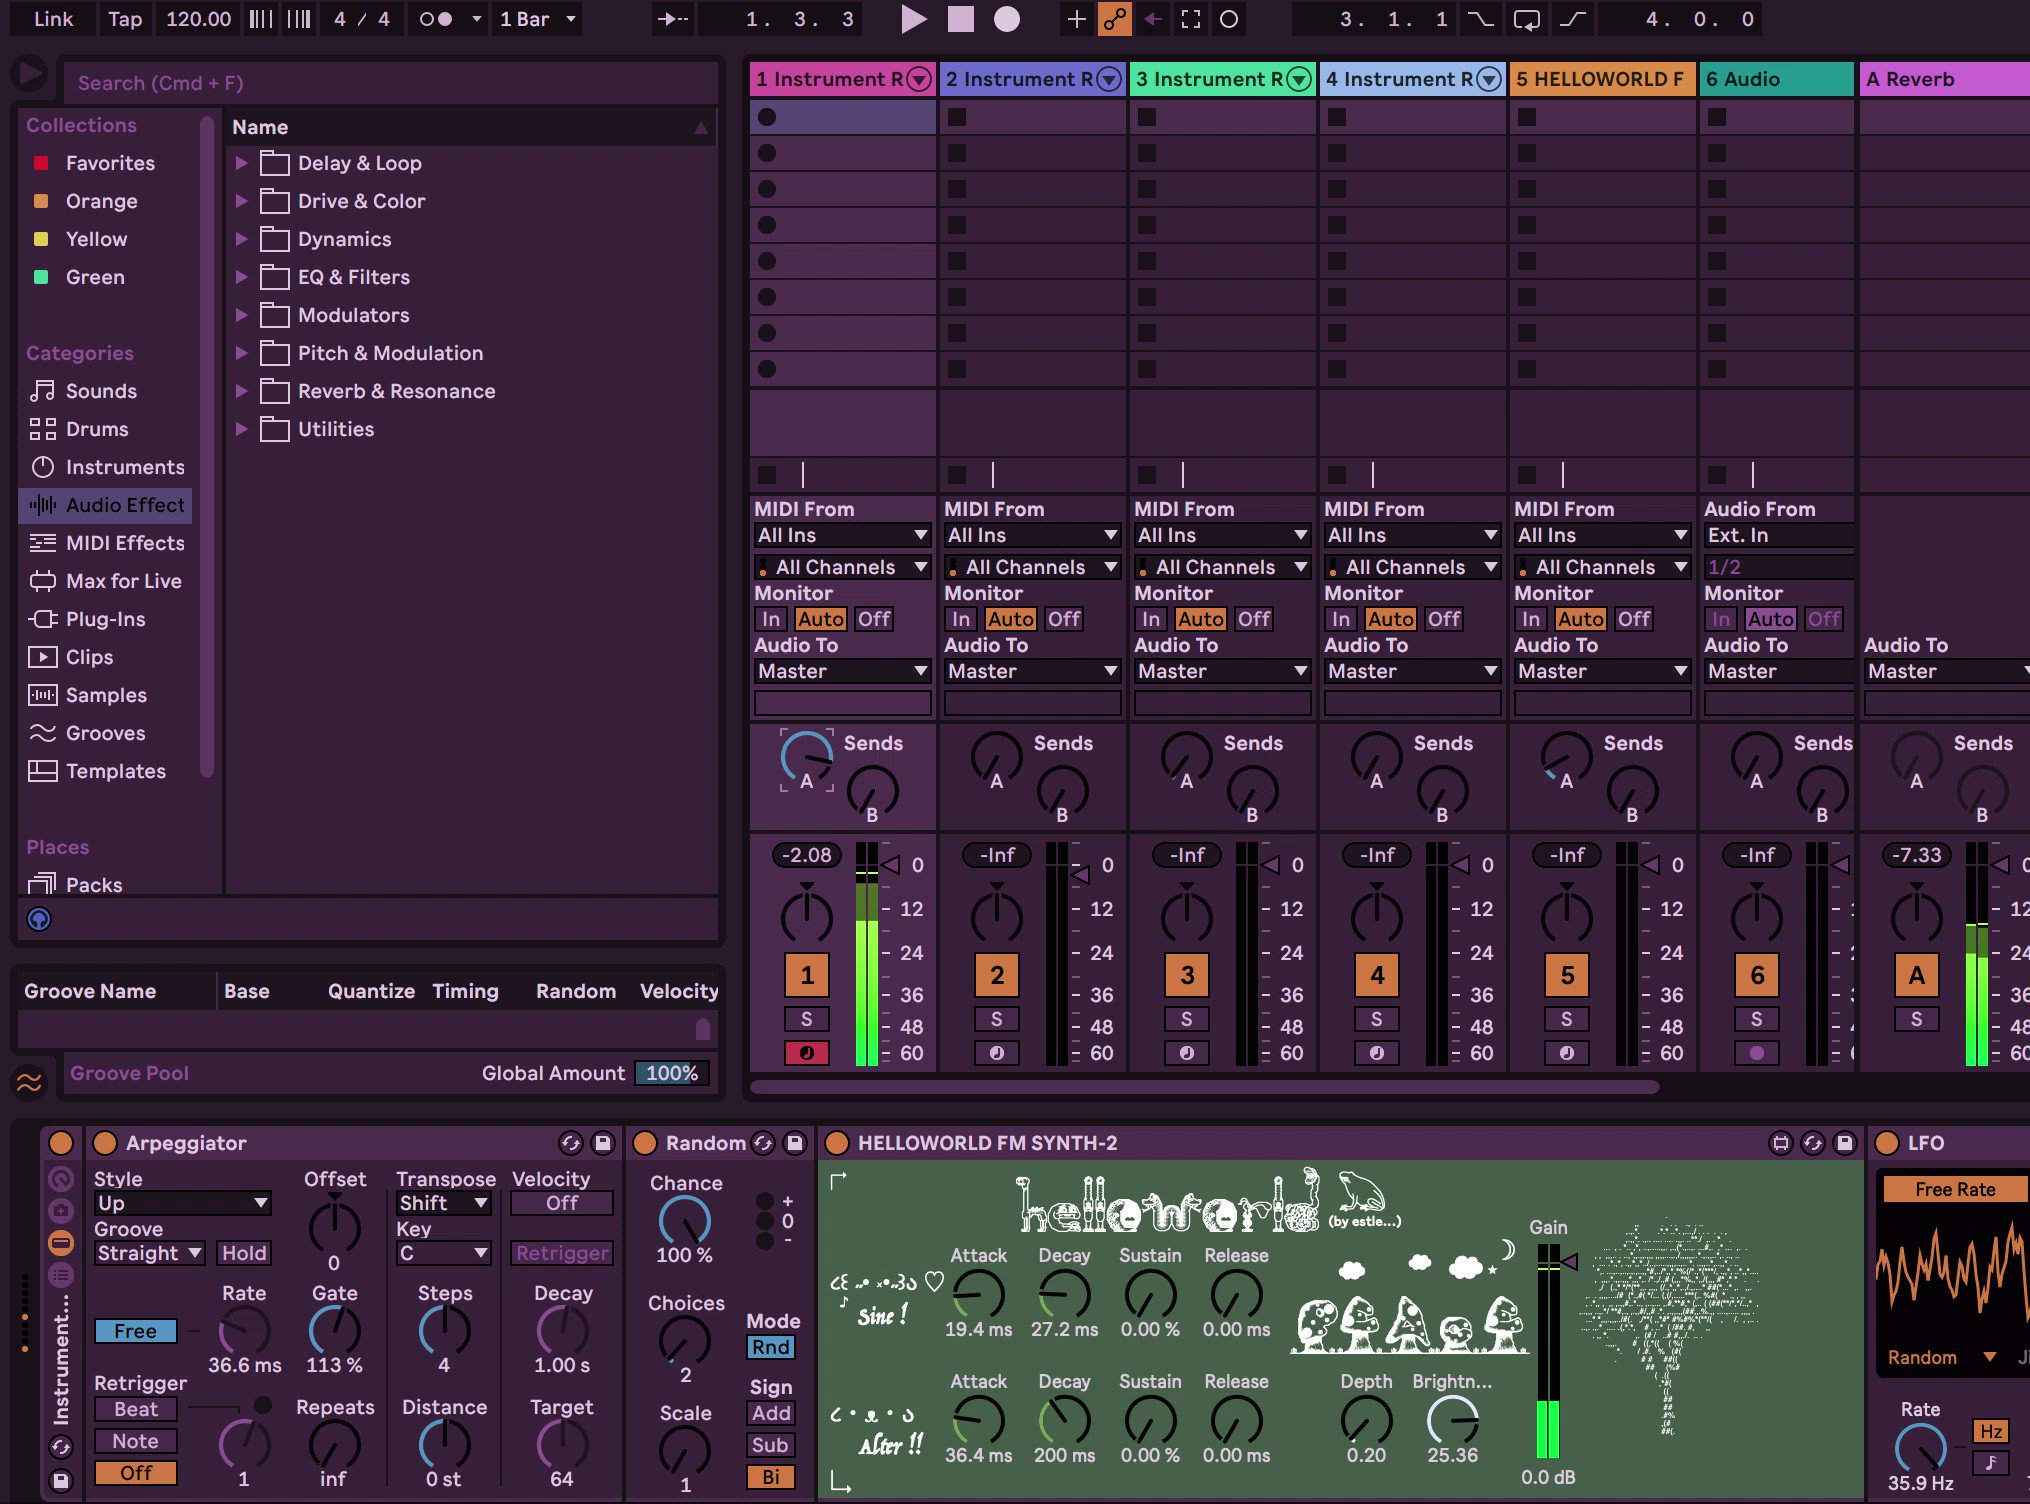Open the Groove Pool wave icon
The width and height of the screenshot is (2030, 1504).
point(29,1082)
